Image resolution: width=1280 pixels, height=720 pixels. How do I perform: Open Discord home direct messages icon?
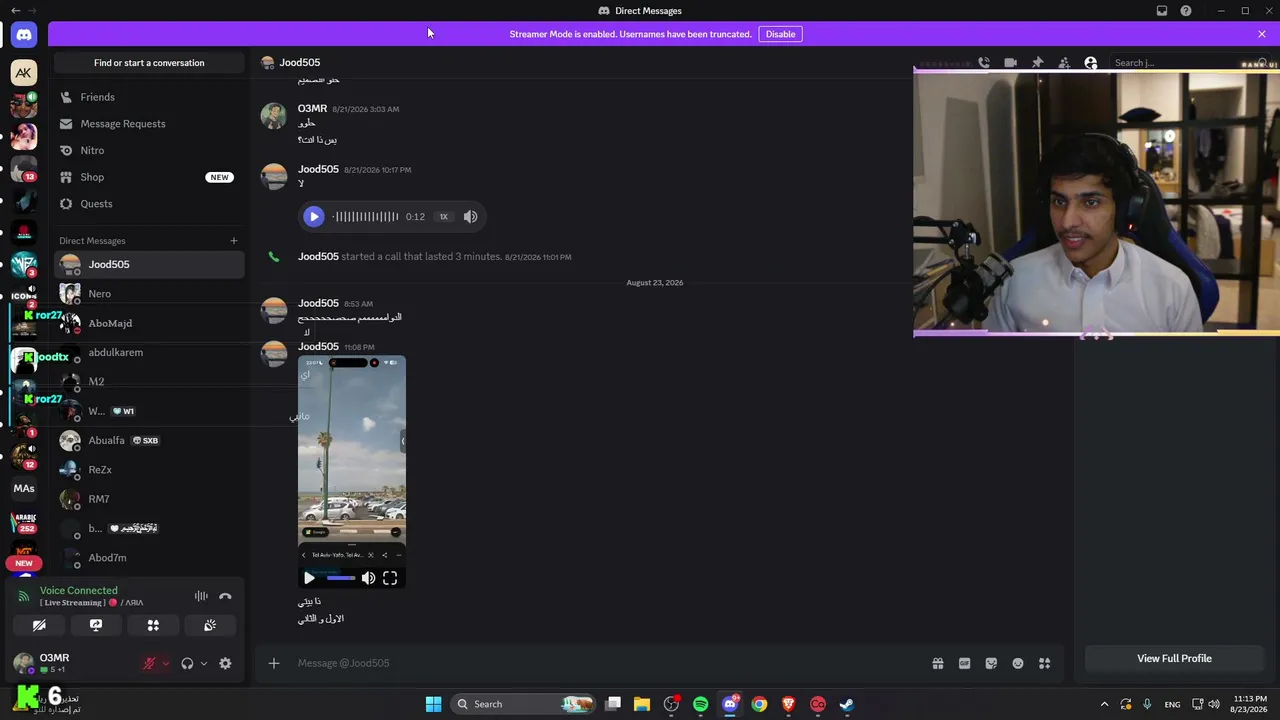pyautogui.click(x=24, y=35)
